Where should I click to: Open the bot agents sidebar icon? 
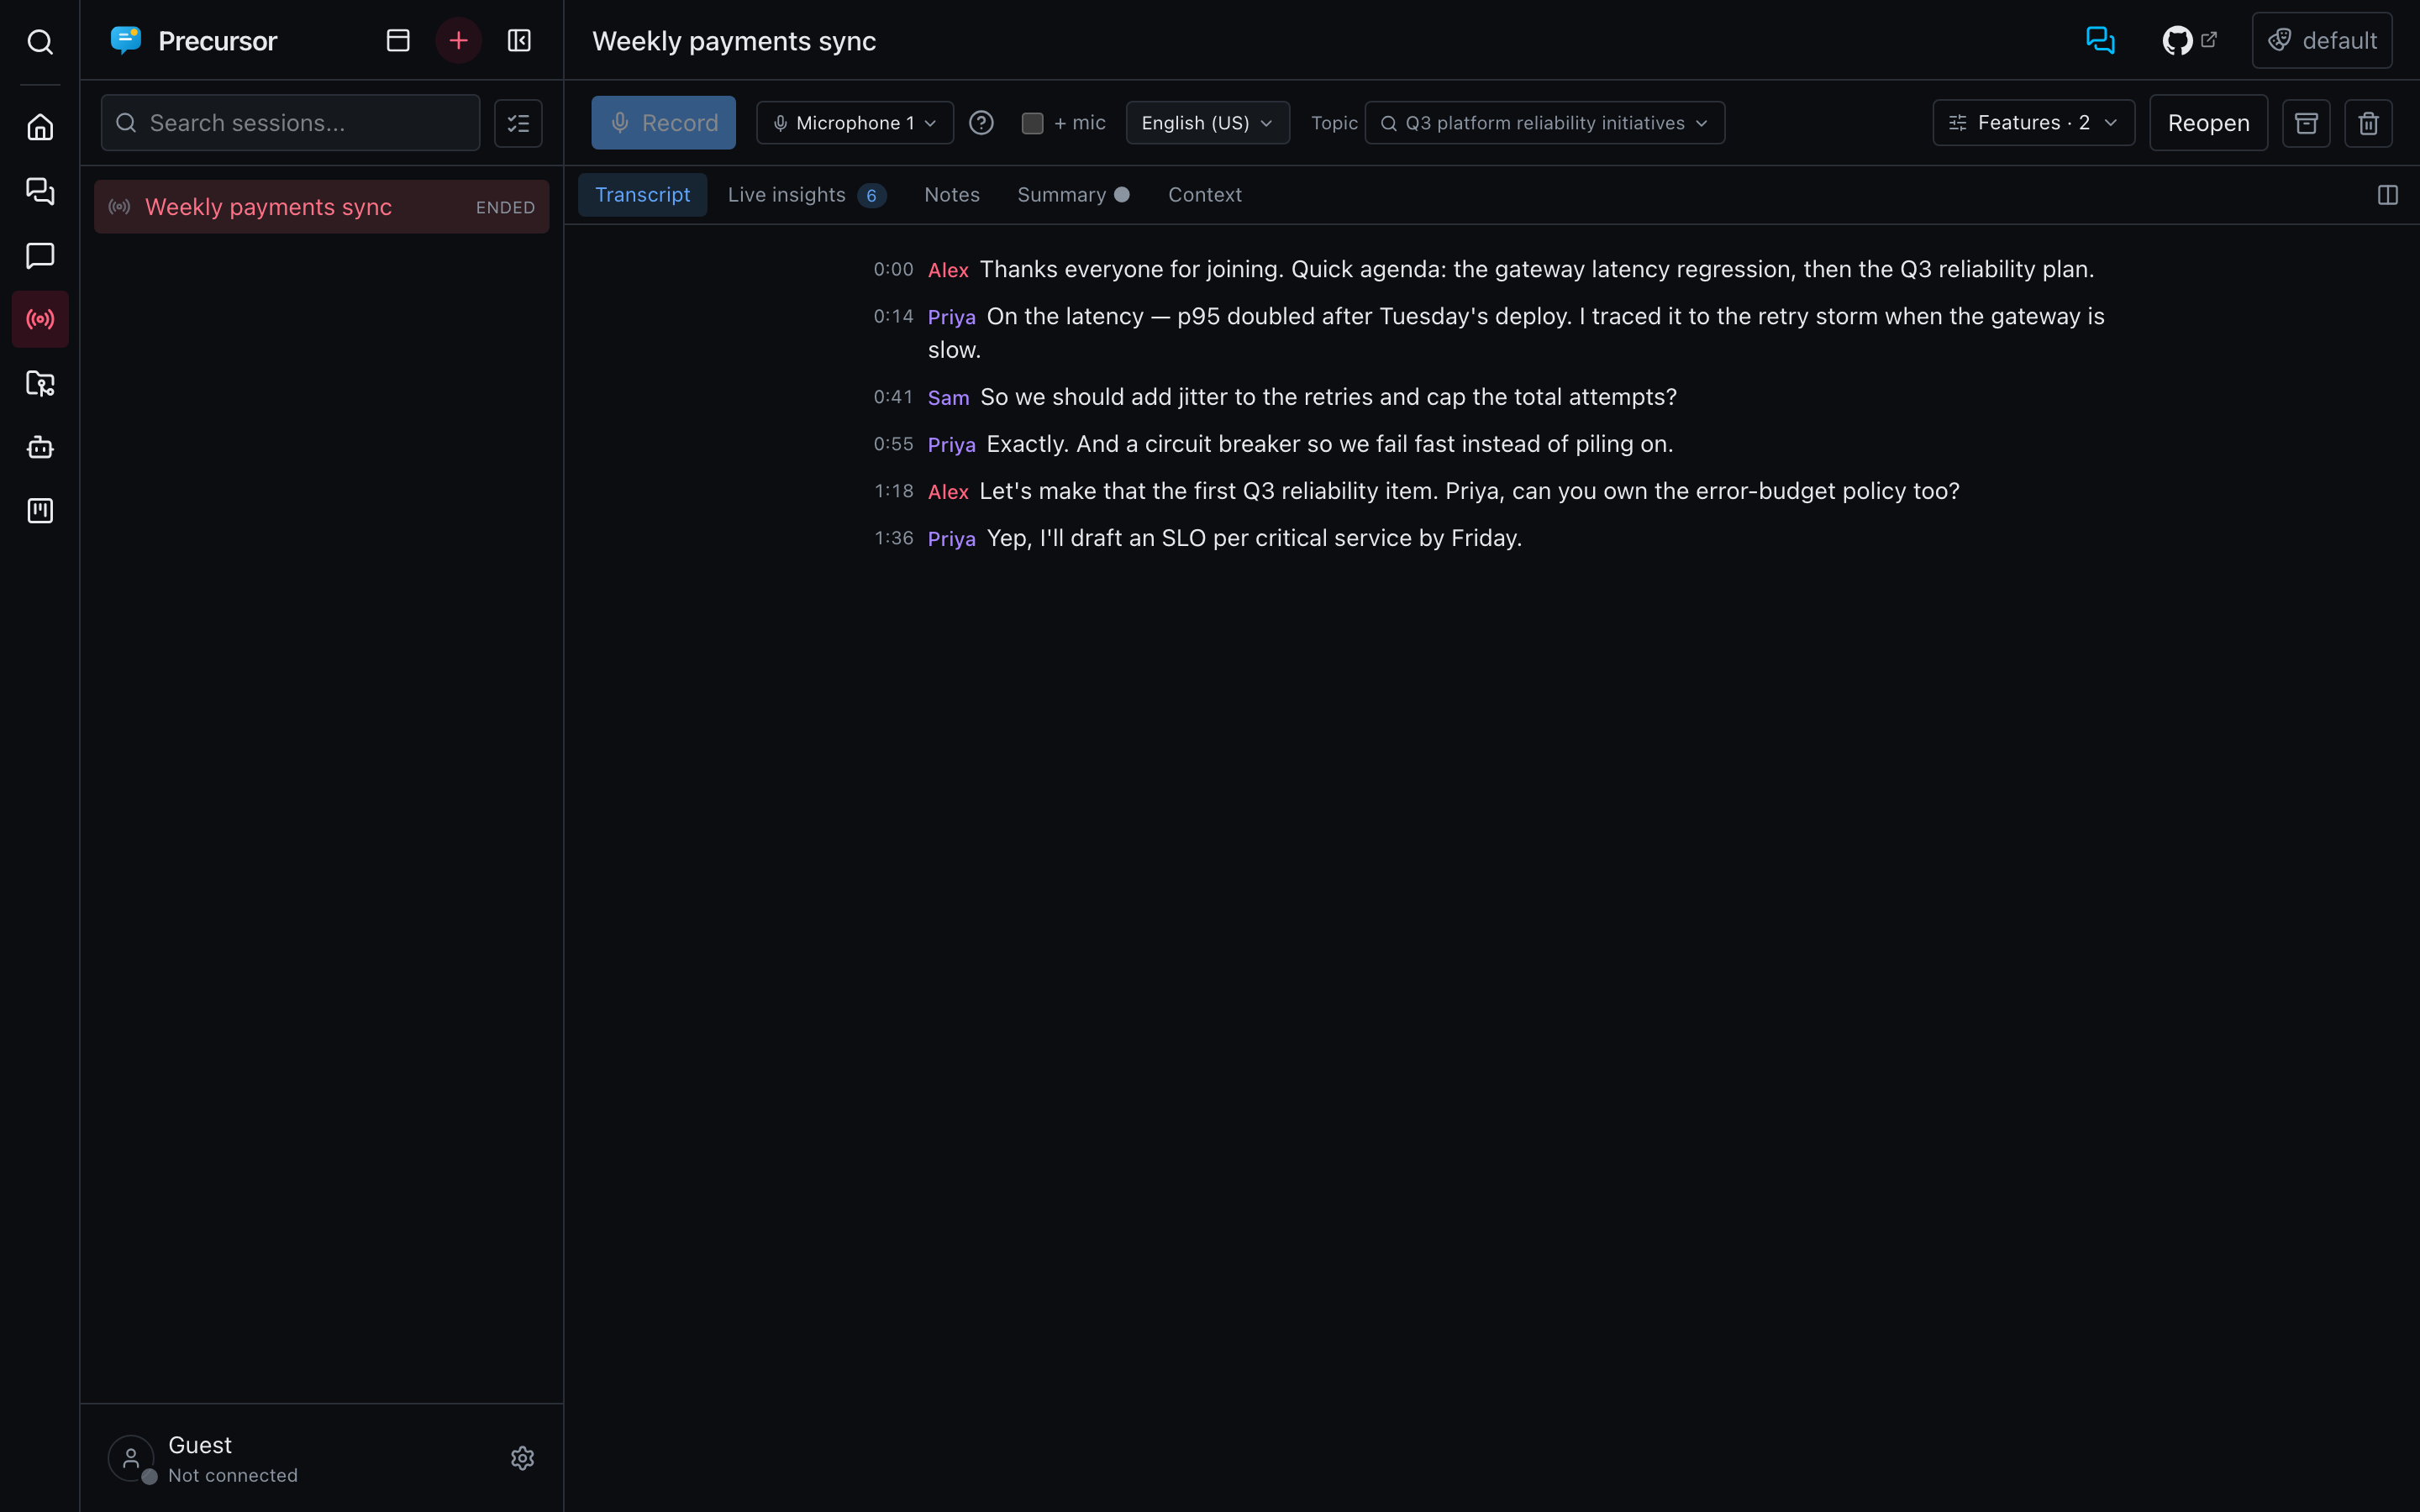pos(40,447)
